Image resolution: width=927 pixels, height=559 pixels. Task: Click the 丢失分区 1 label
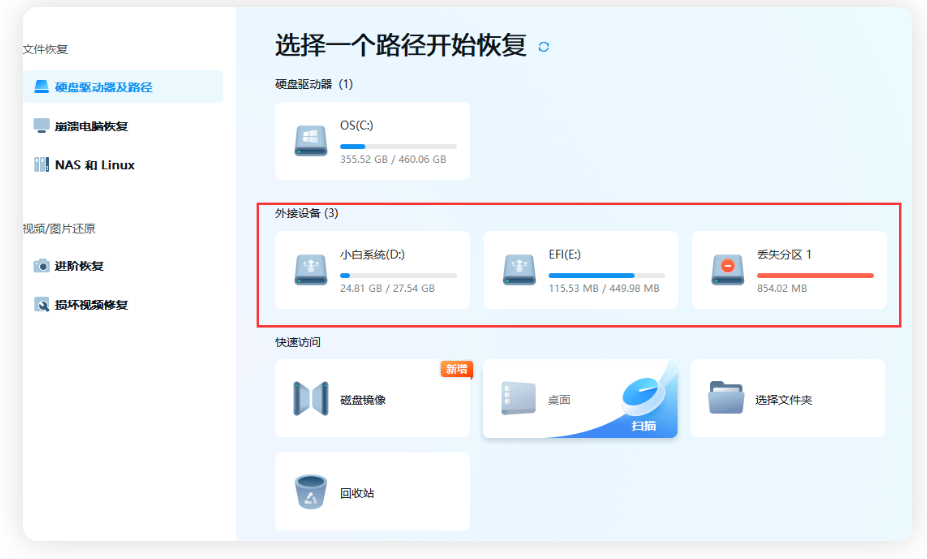785,255
